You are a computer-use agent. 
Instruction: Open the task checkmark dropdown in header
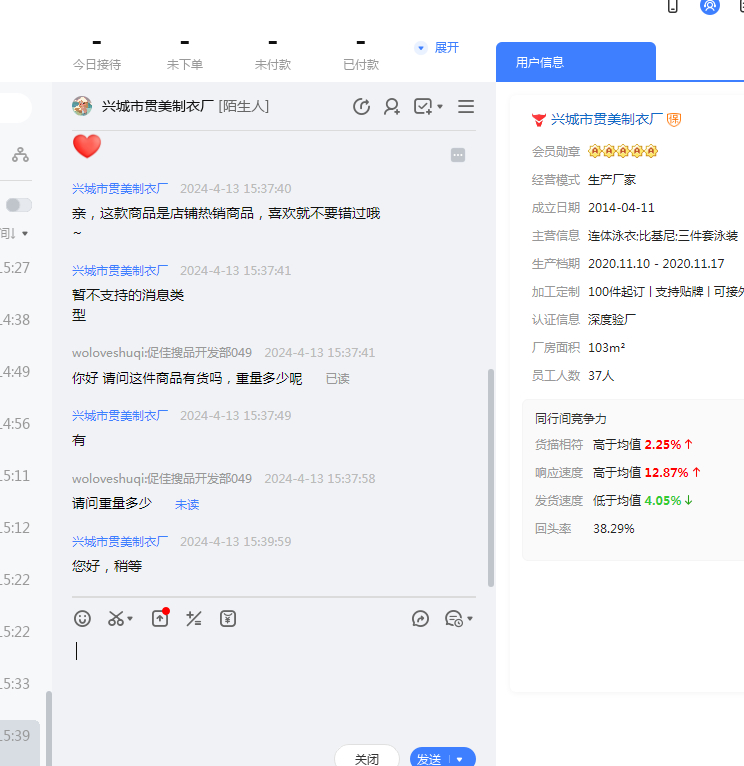(428, 107)
